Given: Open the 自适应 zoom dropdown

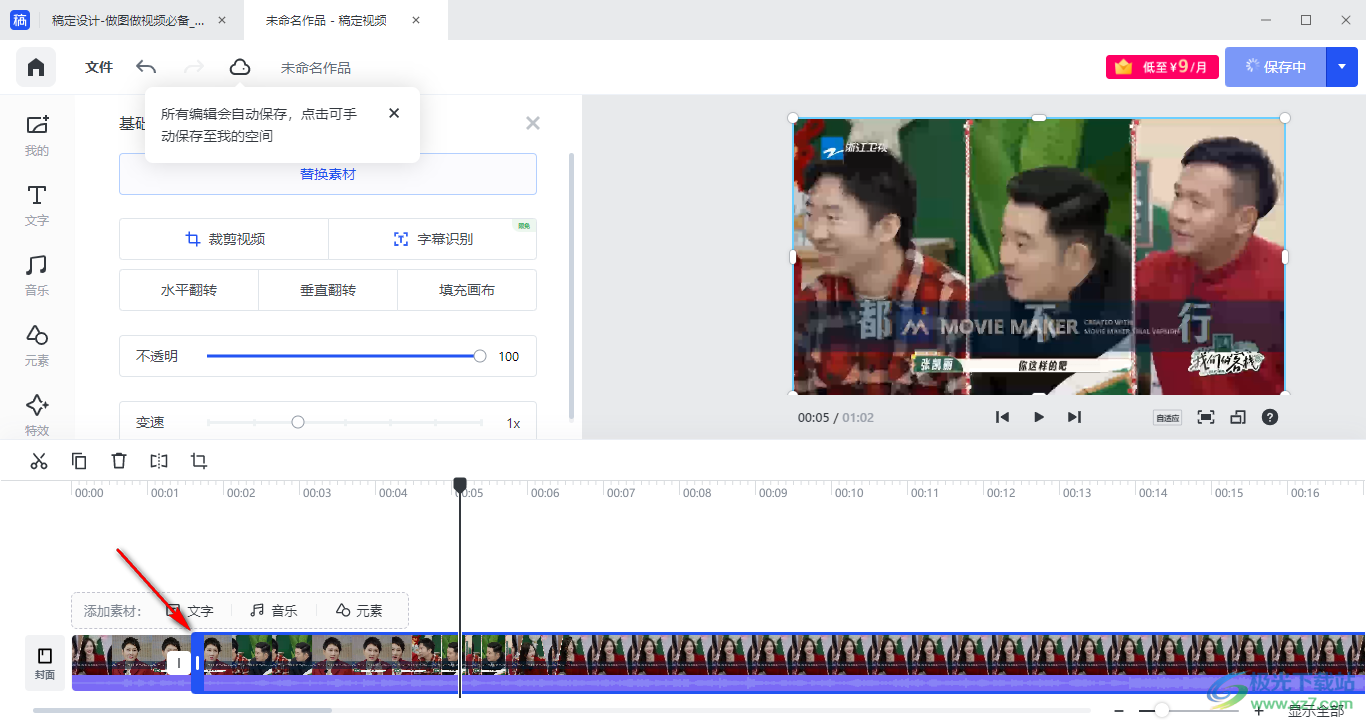Looking at the screenshot, I should pos(1167,417).
